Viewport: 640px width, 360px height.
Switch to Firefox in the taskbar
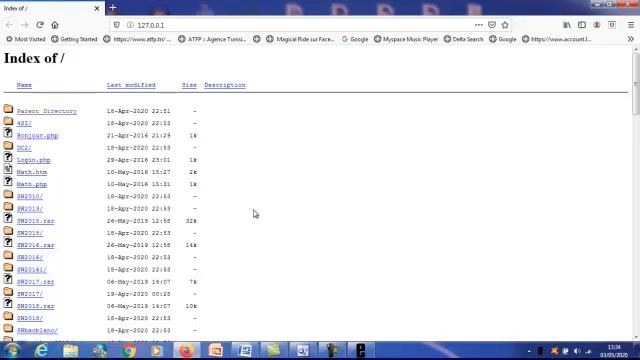(186, 351)
